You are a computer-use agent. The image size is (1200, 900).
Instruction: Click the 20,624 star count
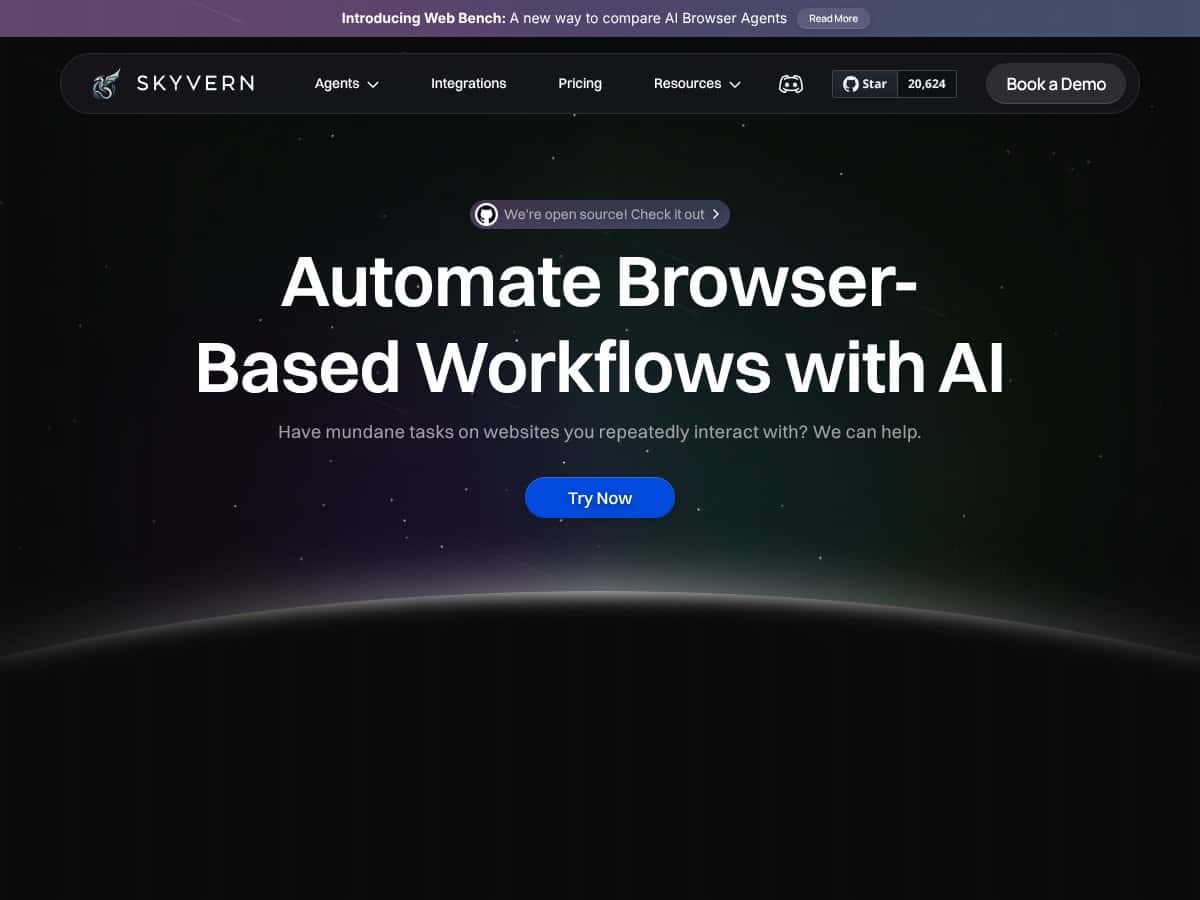point(926,84)
